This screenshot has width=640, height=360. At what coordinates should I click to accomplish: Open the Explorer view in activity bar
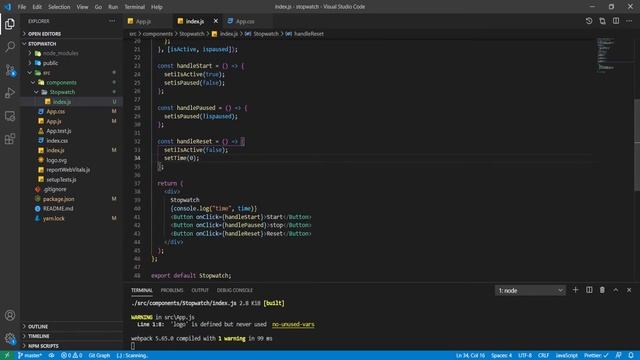click(10, 24)
